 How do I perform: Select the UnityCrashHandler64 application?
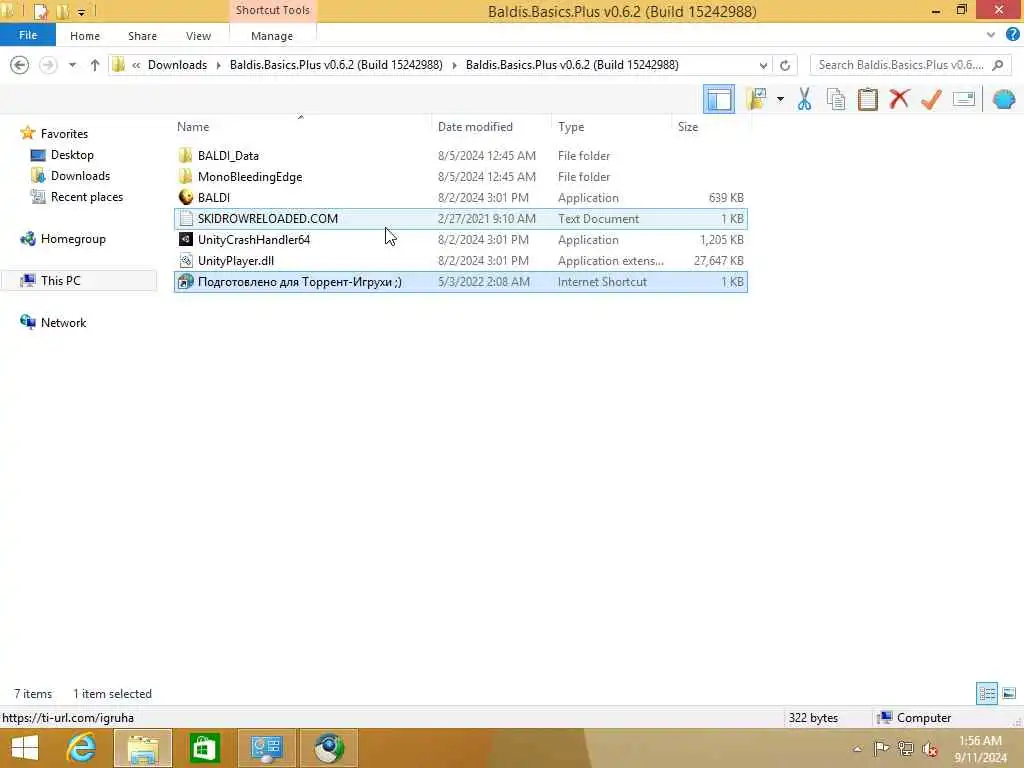click(x=460, y=240)
